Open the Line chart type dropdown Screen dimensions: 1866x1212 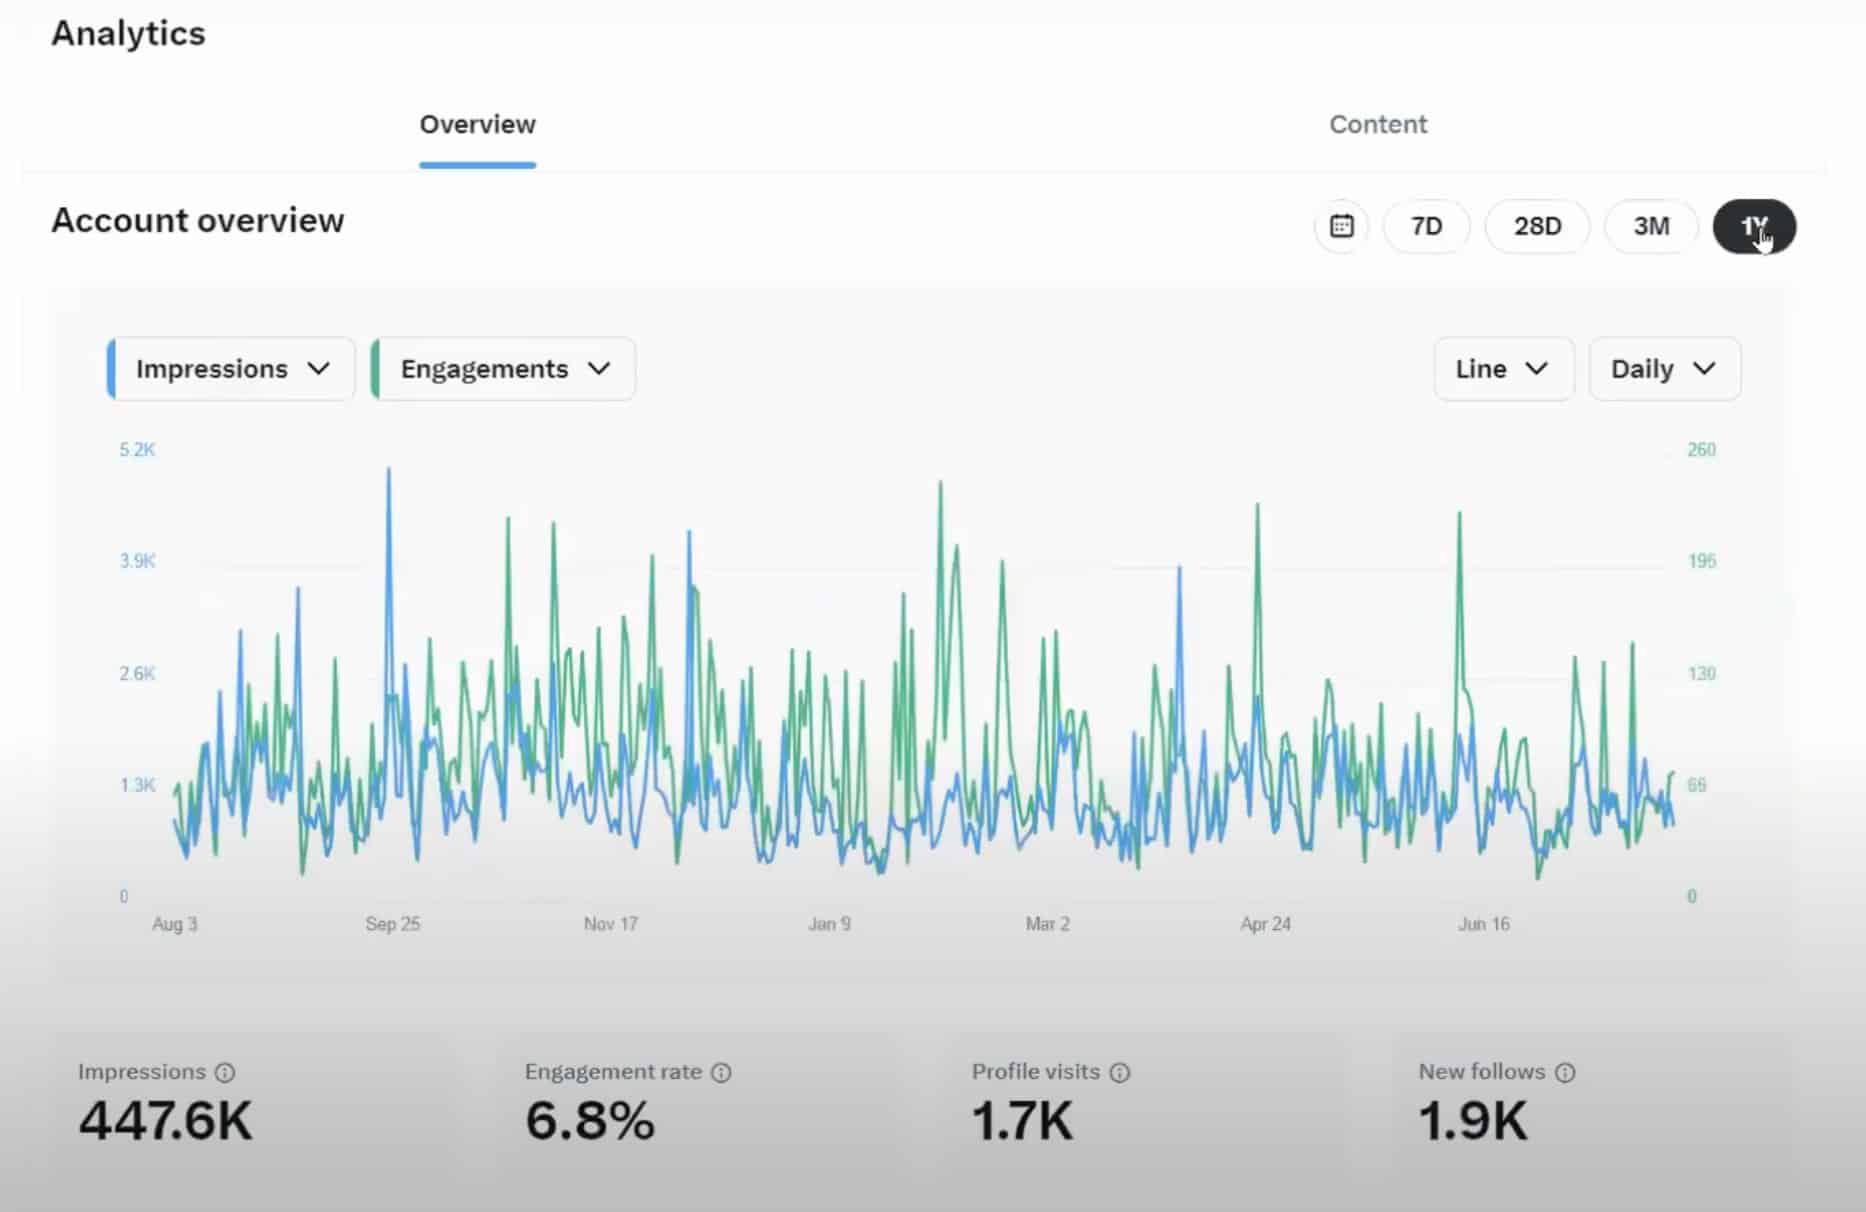[1503, 368]
